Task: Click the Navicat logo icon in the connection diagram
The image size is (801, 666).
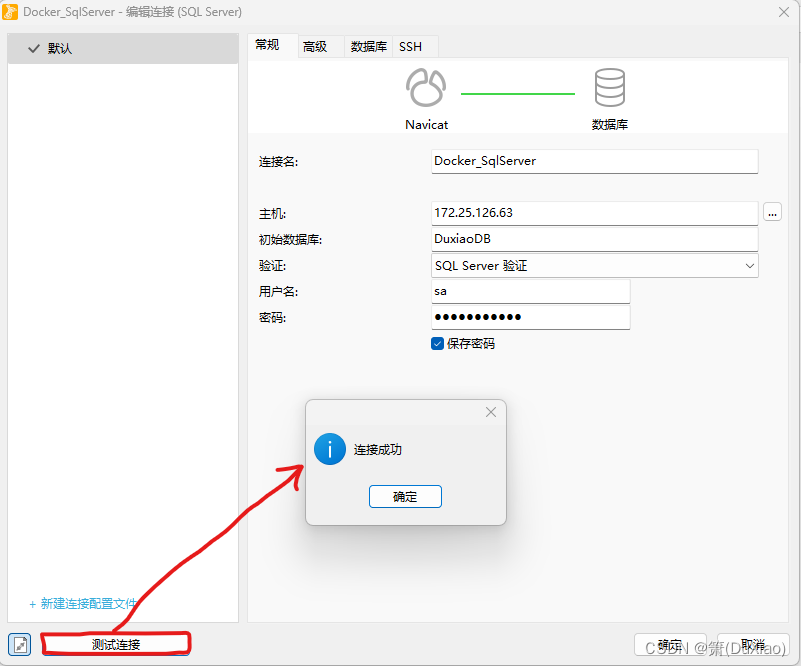Action: [x=426, y=87]
